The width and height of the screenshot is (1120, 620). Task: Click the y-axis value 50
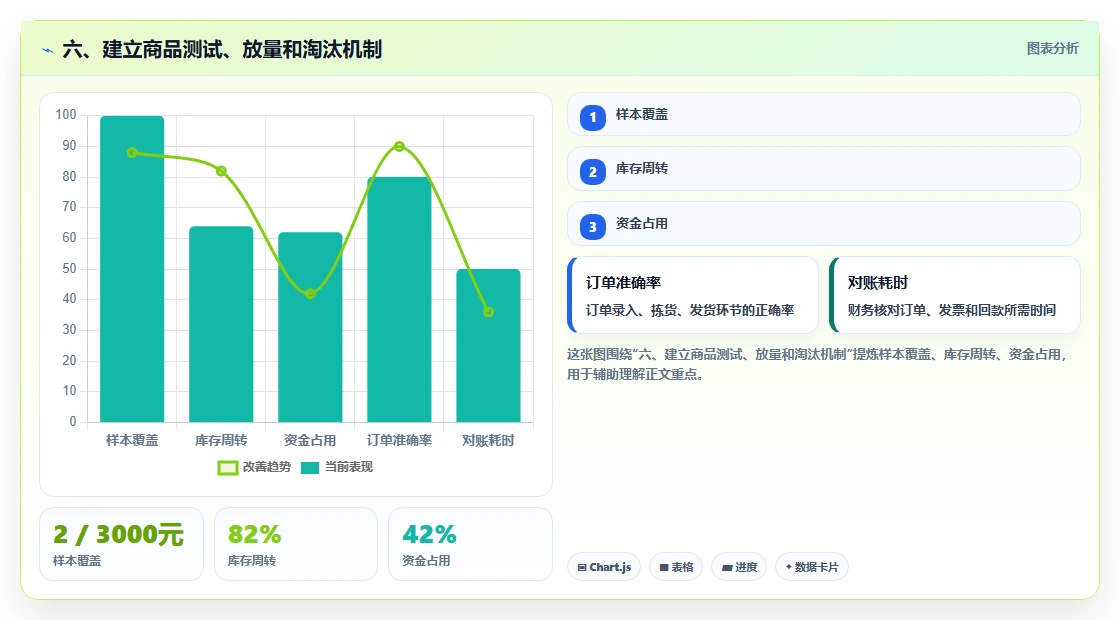(x=69, y=269)
